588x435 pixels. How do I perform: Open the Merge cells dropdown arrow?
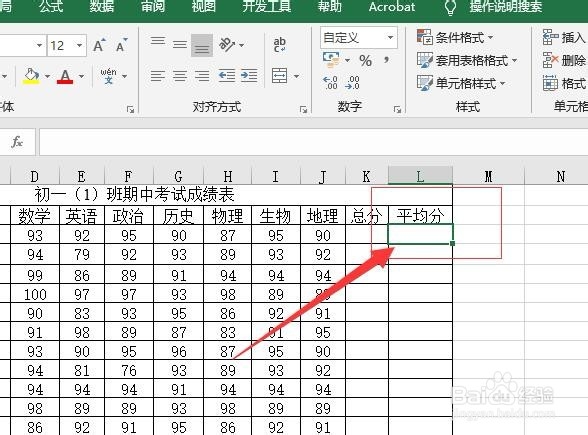297,76
